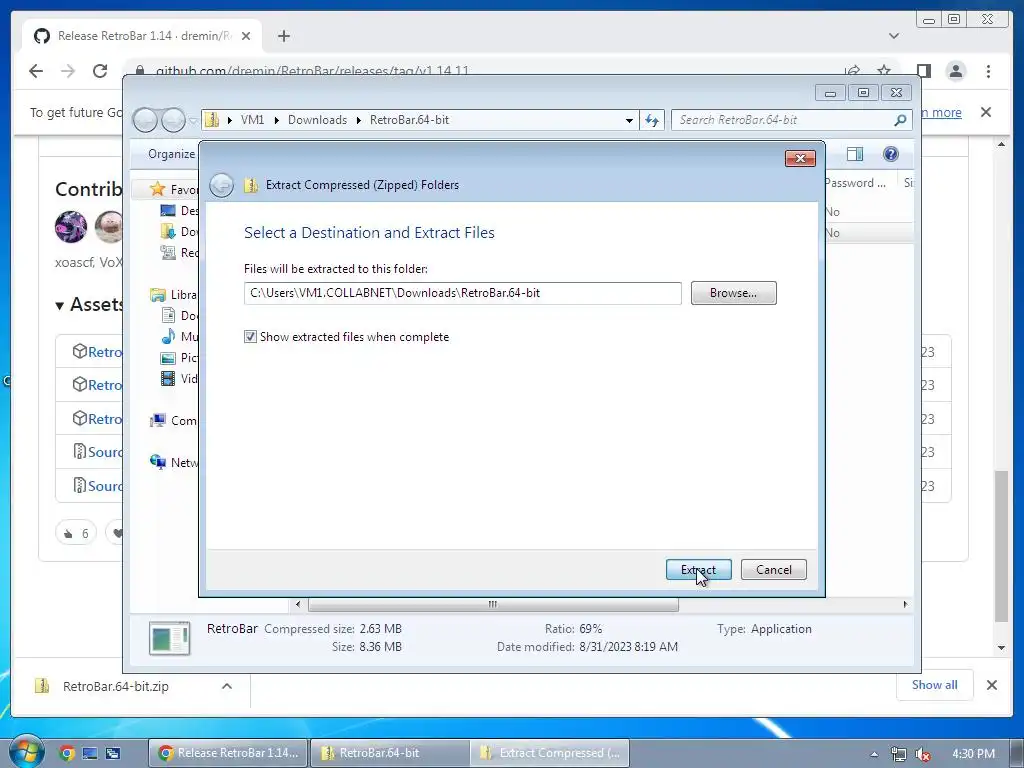
Task: Click the horizontal scrollbar in Explorer
Action: click(493, 604)
